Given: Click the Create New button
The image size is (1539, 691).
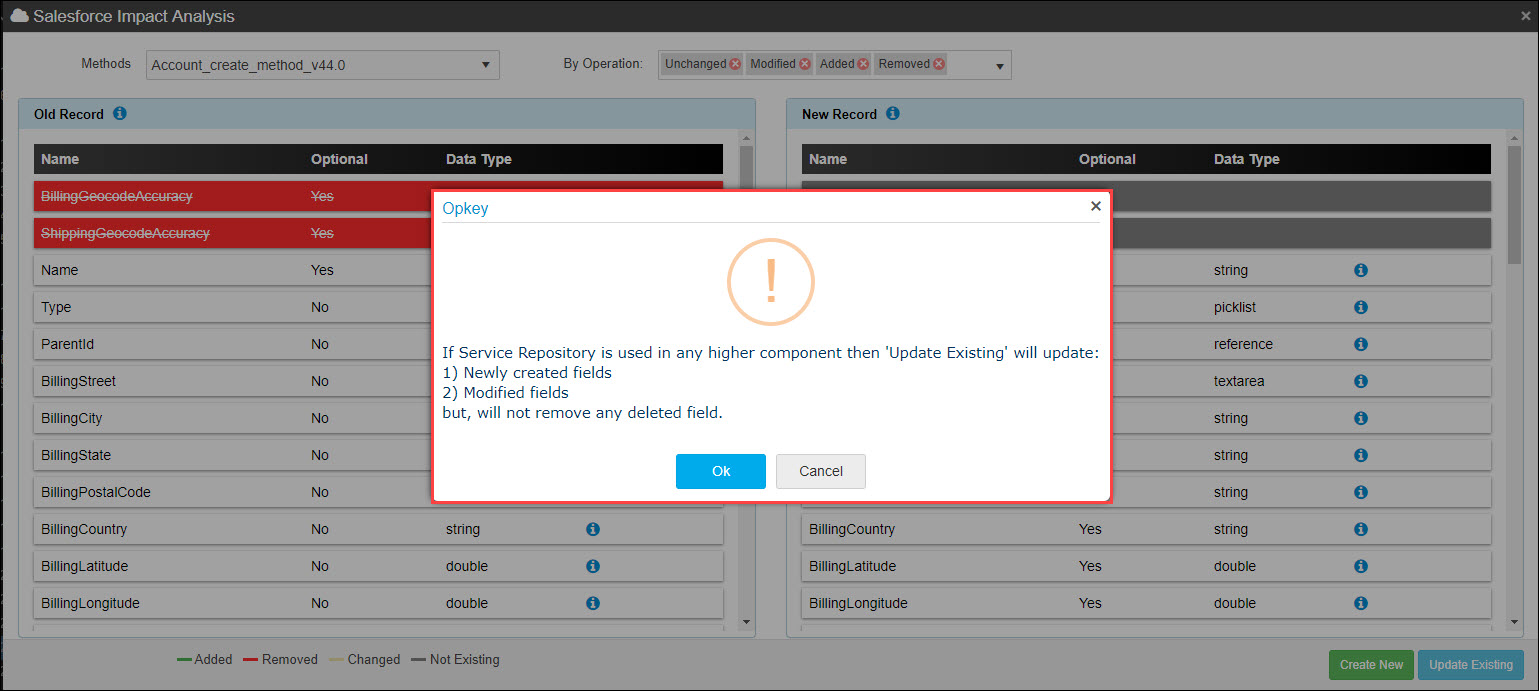Looking at the screenshot, I should tap(1371, 665).
